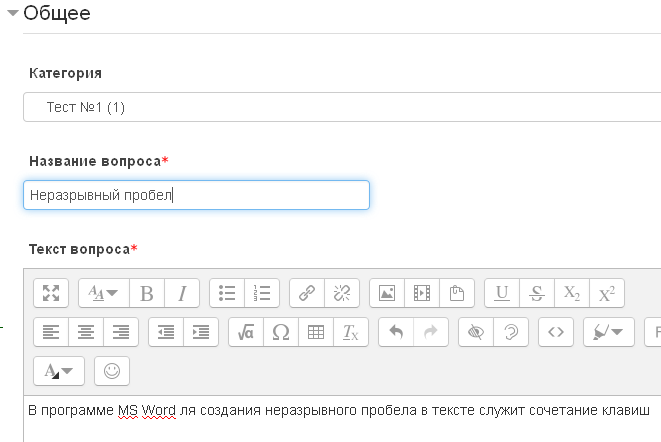
Task: Click the Название вопроса input field
Action: [x=196, y=195]
